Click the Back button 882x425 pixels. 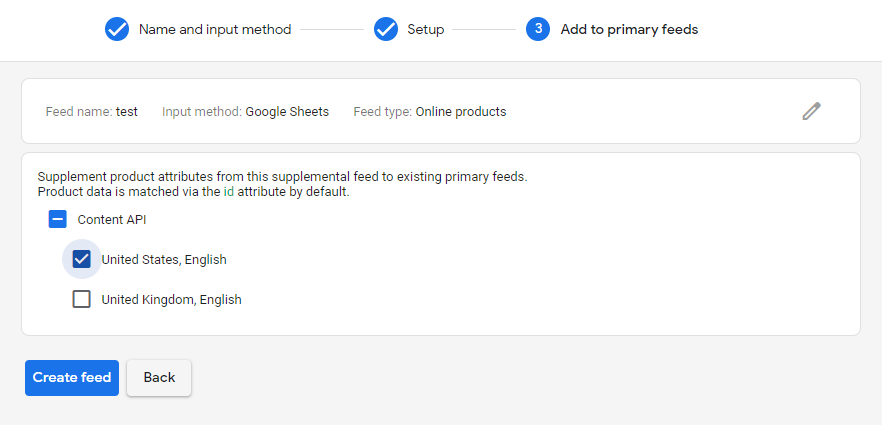(159, 378)
